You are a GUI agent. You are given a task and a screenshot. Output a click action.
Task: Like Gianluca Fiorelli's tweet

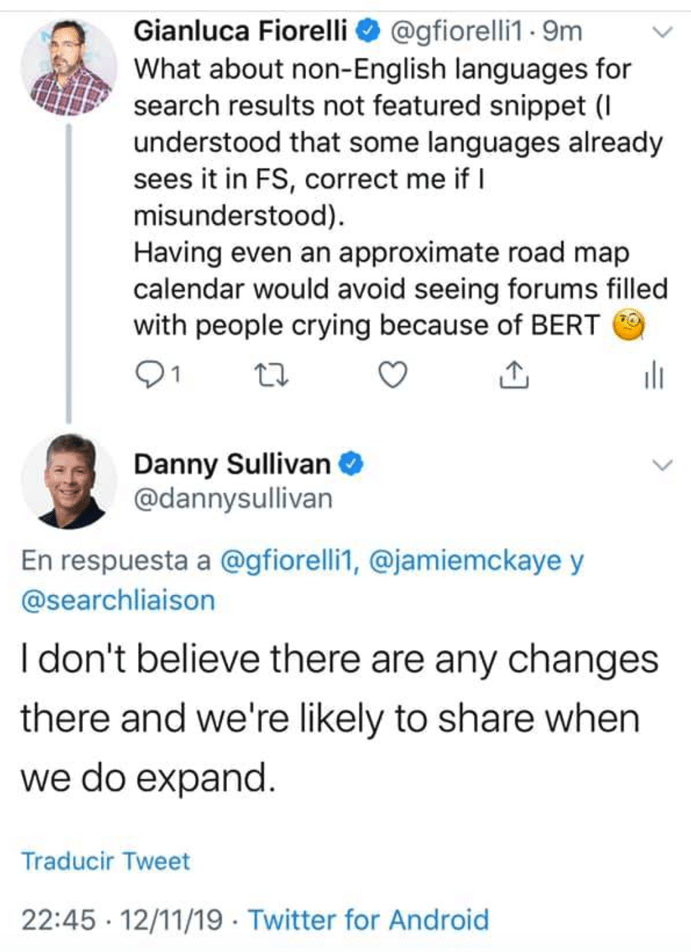point(392,376)
